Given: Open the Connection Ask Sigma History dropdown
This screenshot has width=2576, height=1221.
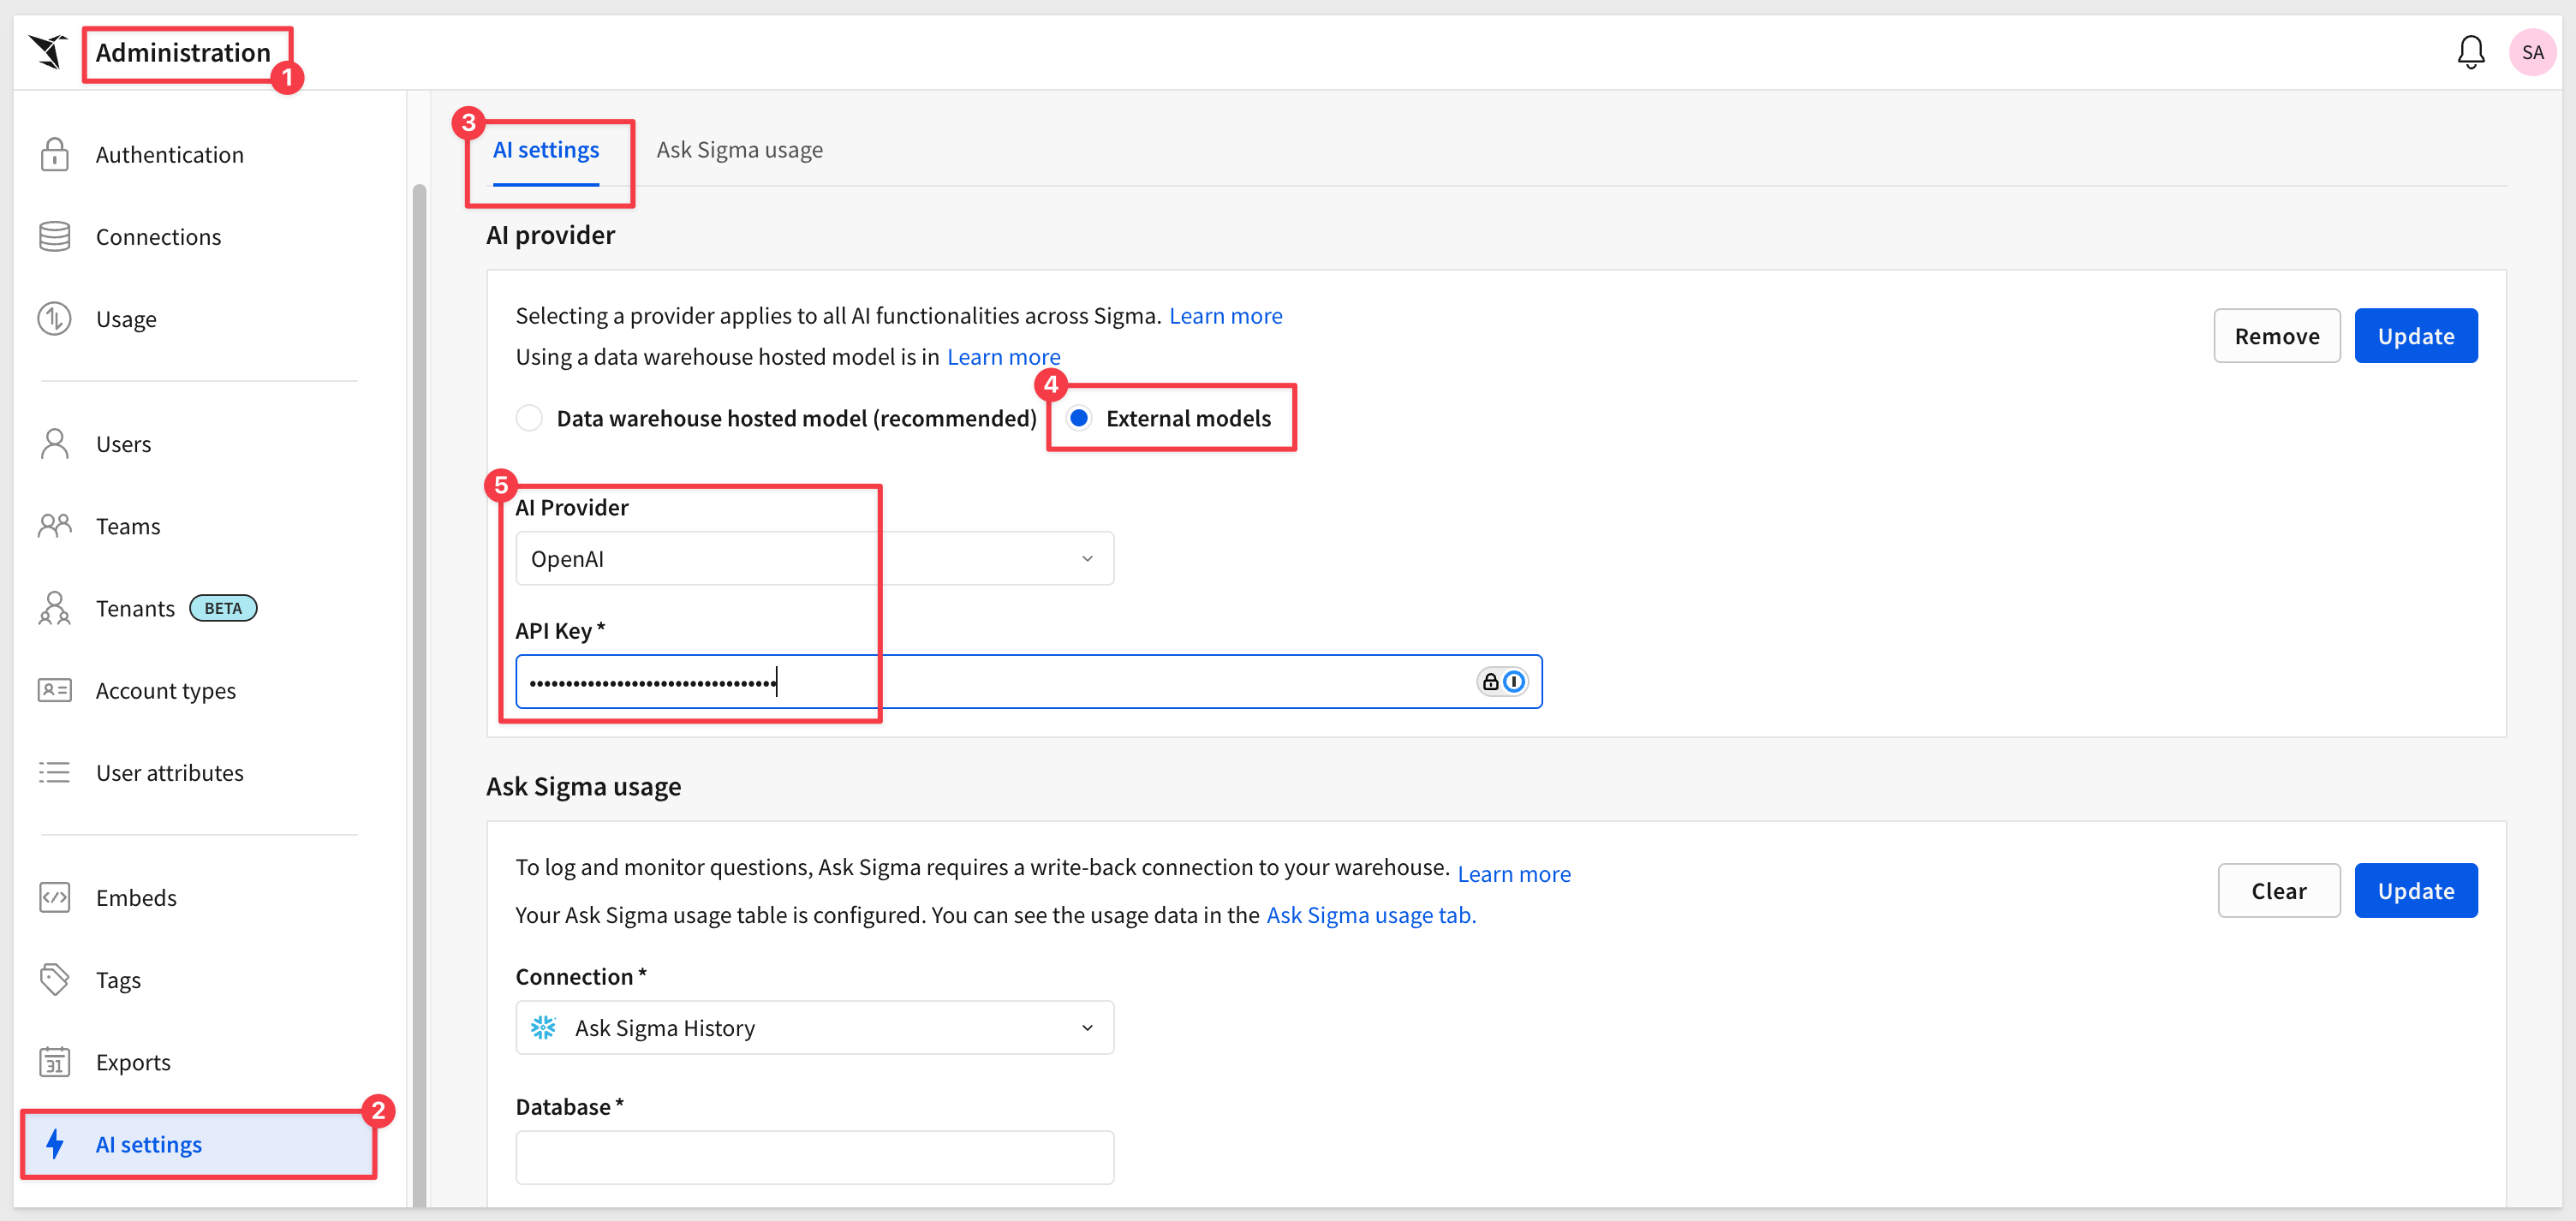Looking at the screenshot, I should [x=814, y=1027].
